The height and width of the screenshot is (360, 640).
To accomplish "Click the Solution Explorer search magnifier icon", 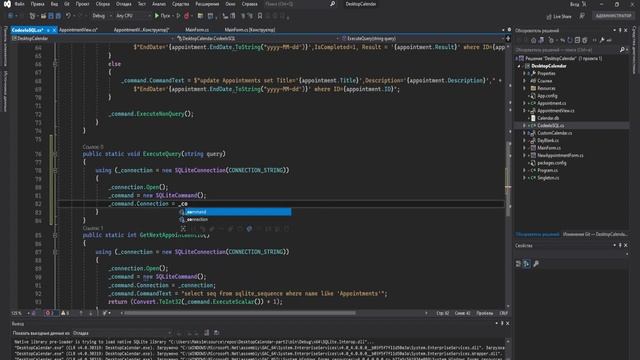I will (x=622, y=50).
